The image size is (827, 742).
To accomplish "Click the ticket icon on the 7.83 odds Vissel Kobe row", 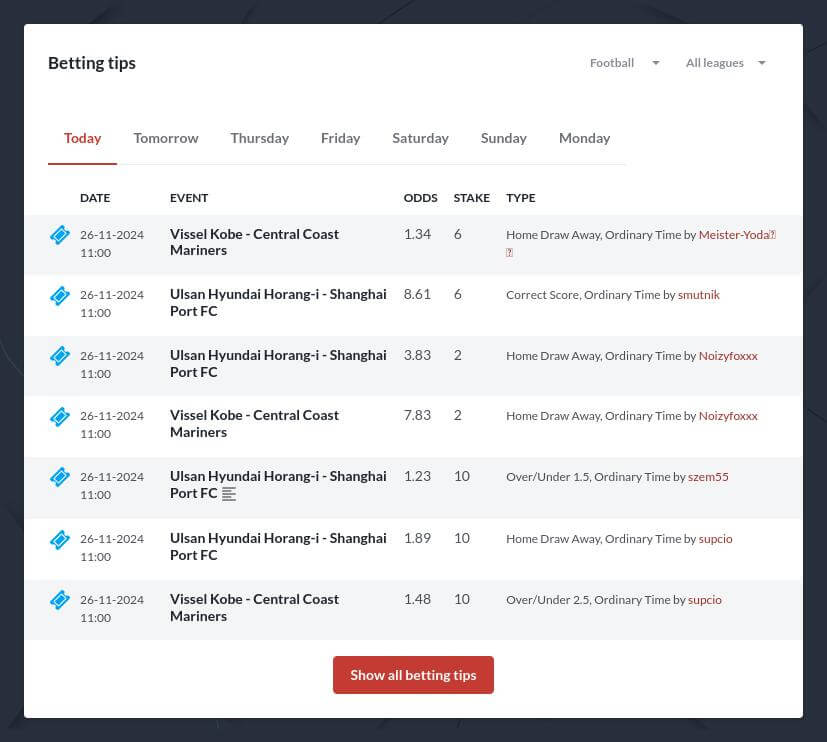I will [60, 416].
